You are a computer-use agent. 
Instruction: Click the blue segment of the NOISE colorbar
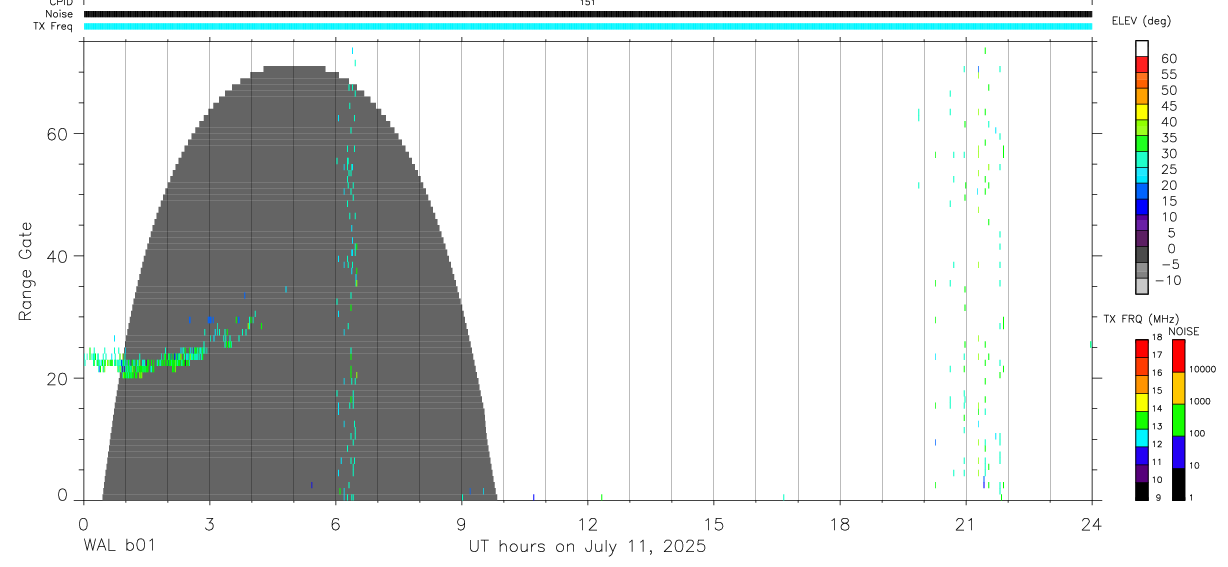pyautogui.click(x=1179, y=452)
